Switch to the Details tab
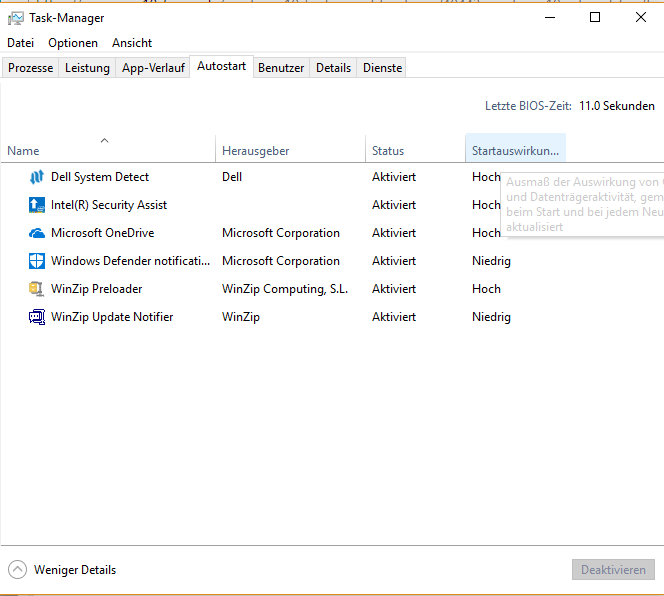The width and height of the screenshot is (664, 596). click(333, 68)
